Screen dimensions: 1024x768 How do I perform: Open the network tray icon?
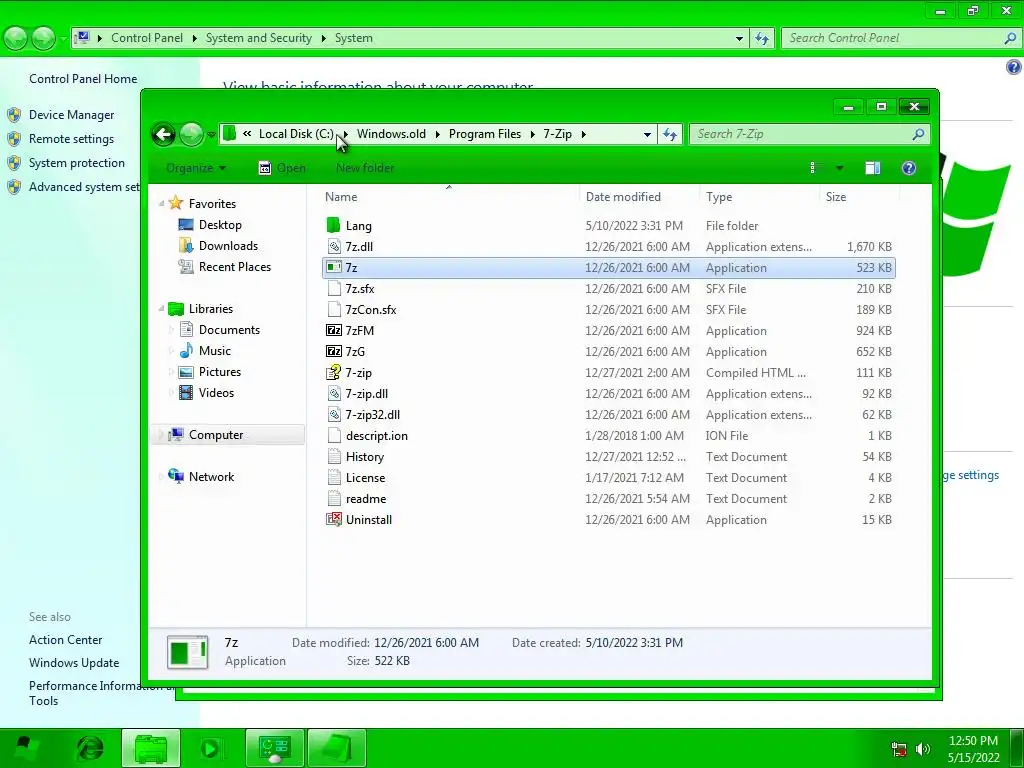[899, 749]
